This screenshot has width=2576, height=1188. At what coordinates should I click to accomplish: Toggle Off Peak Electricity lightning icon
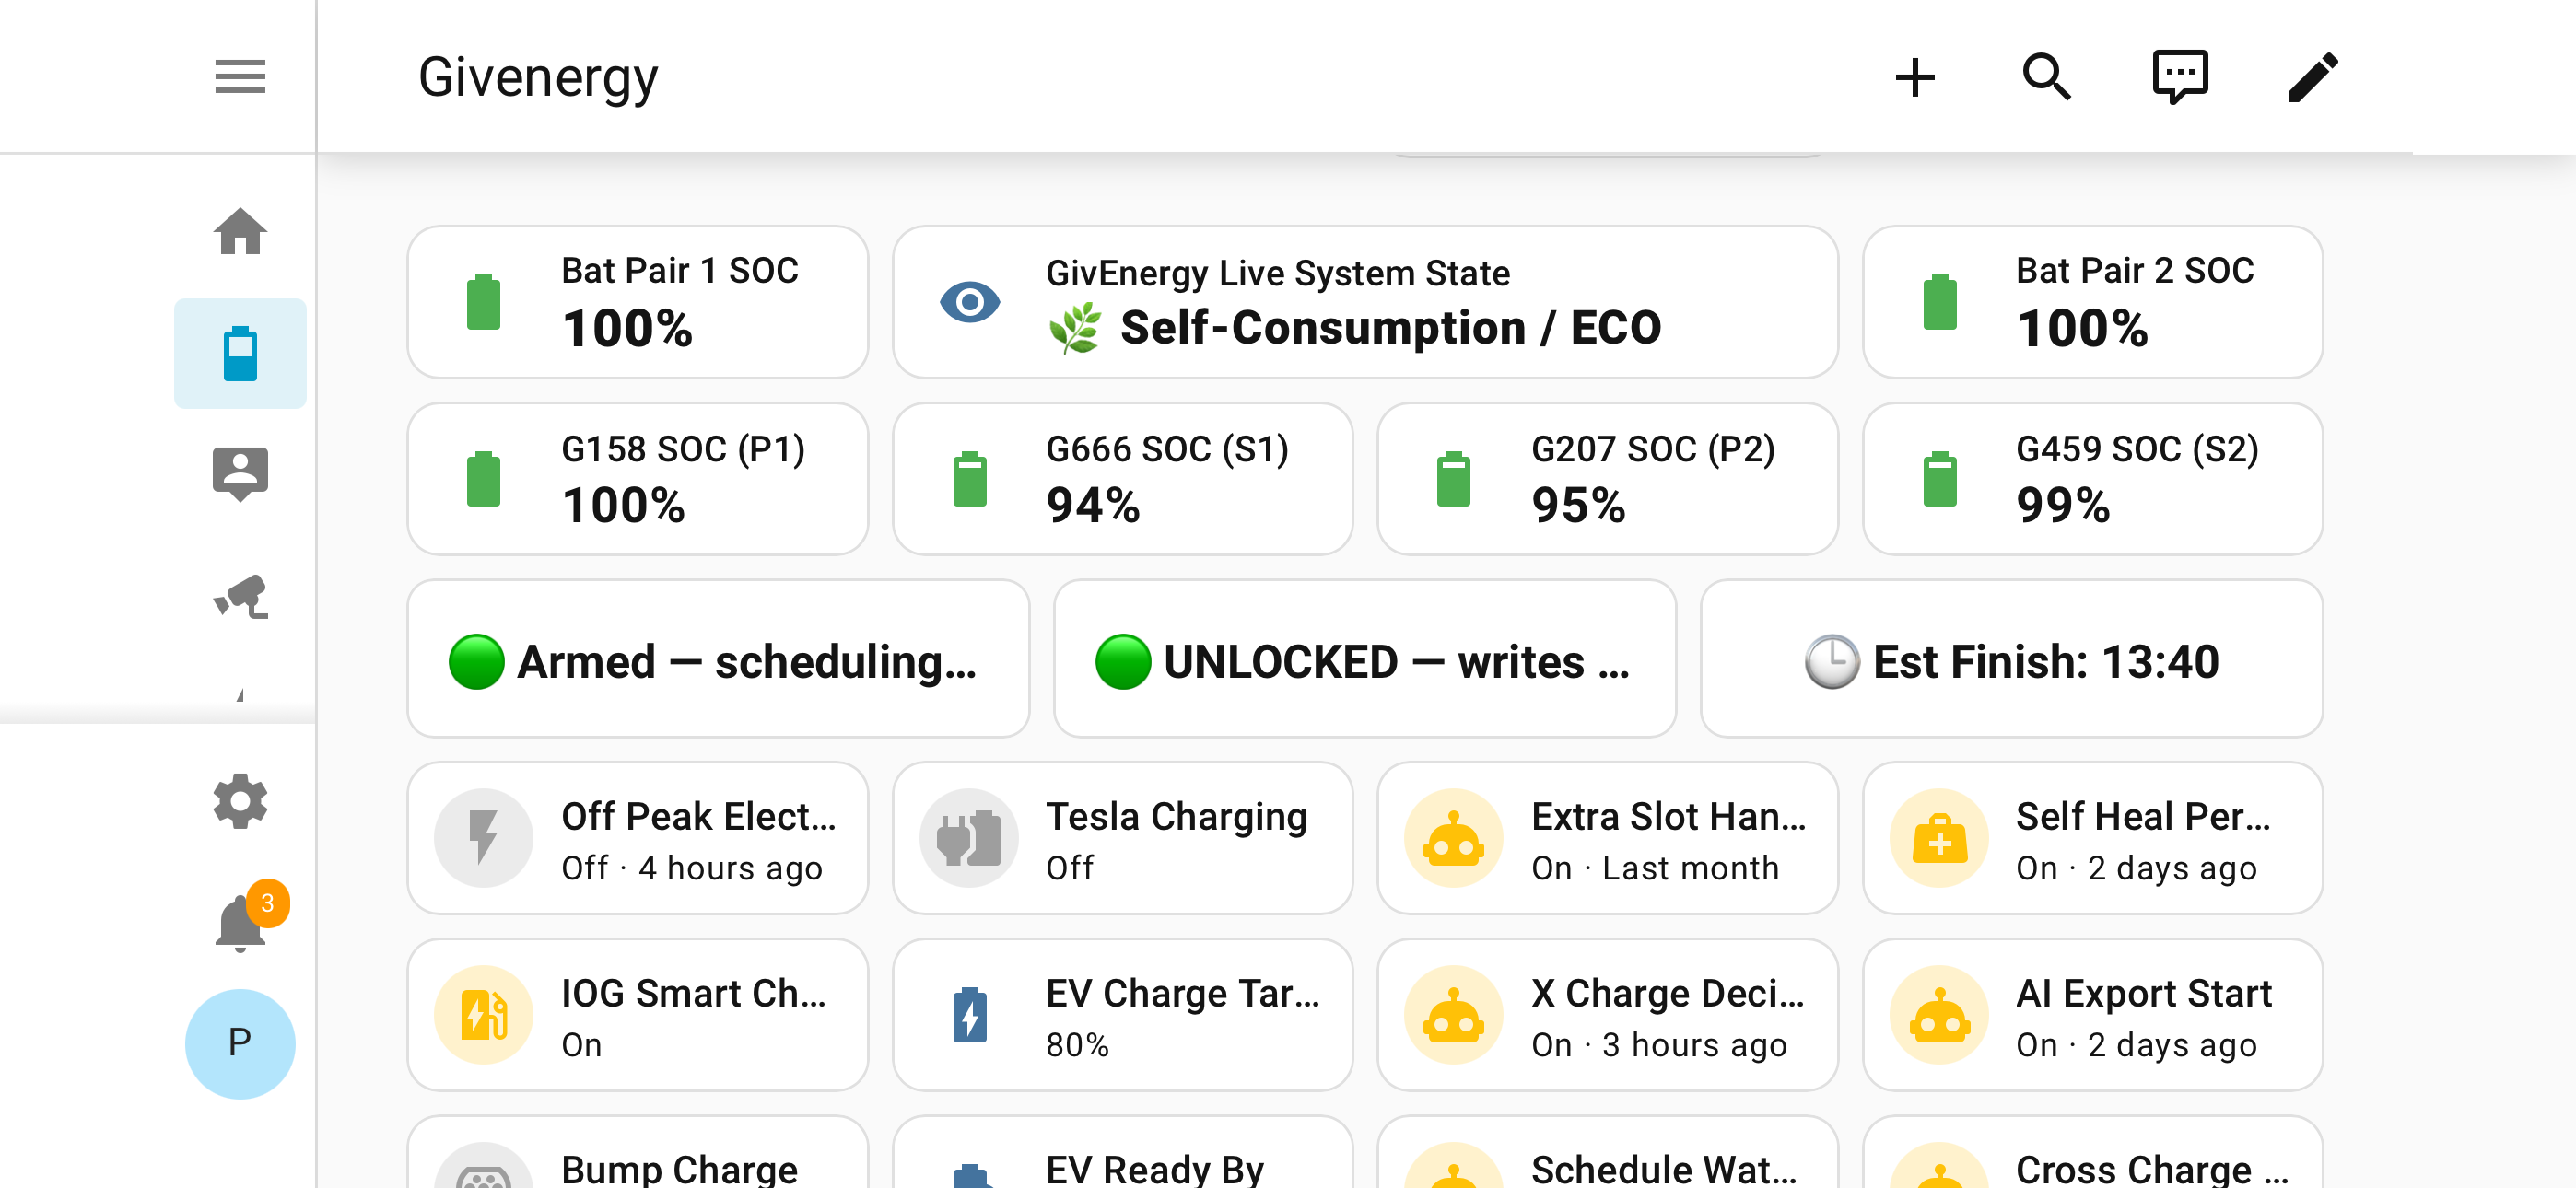click(x=483, y=837)
